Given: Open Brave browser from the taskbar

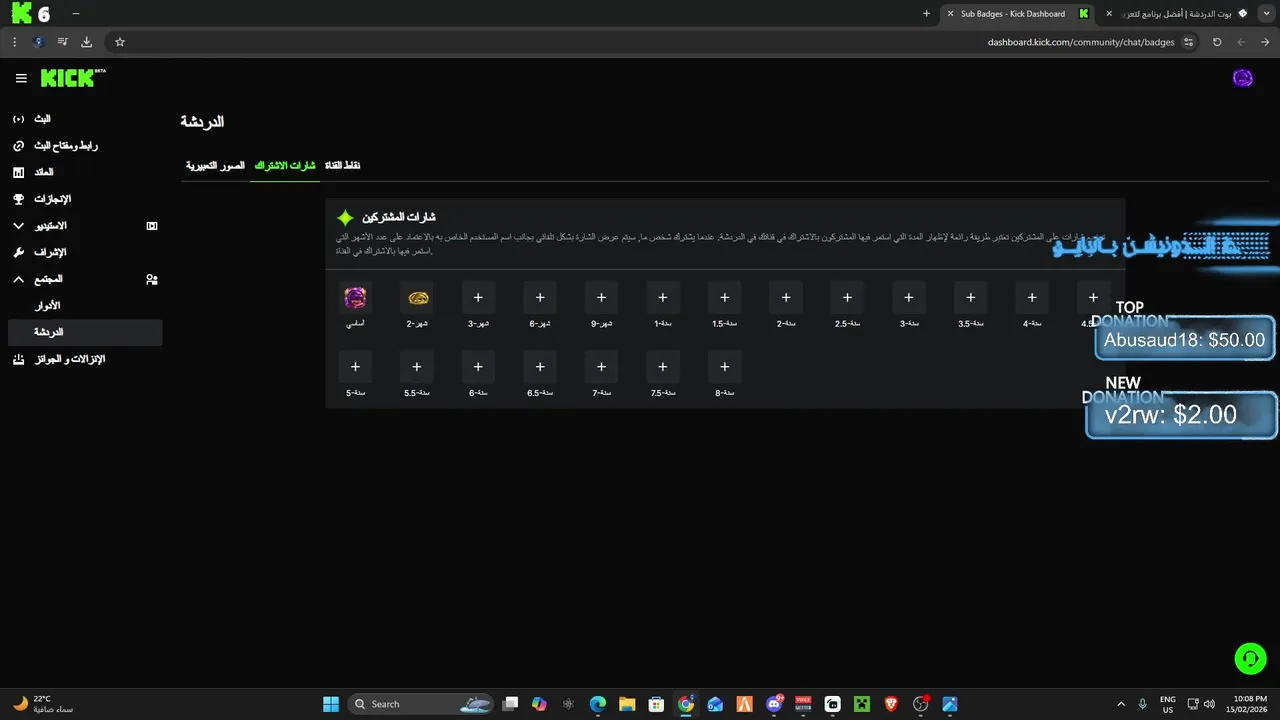Looking at the screenshot, I should tap(891, 704).
